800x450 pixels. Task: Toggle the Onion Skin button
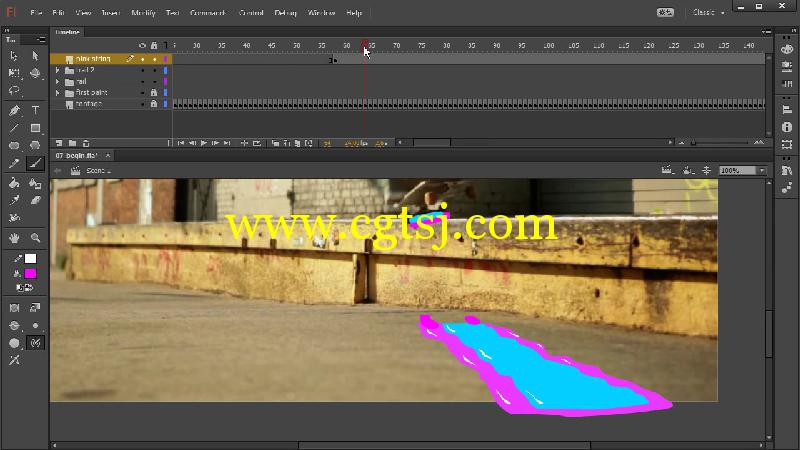pos(275,143)
